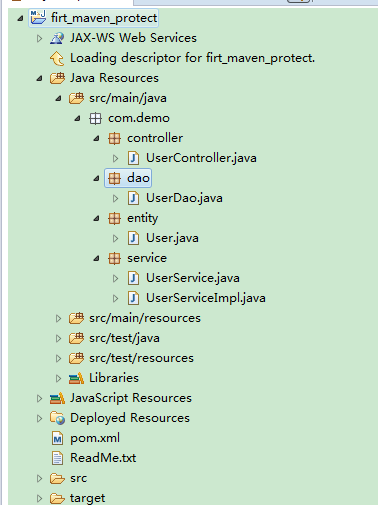Select the service package label
This screenshot has width=378, height=505.
click(x=147, y=258)
